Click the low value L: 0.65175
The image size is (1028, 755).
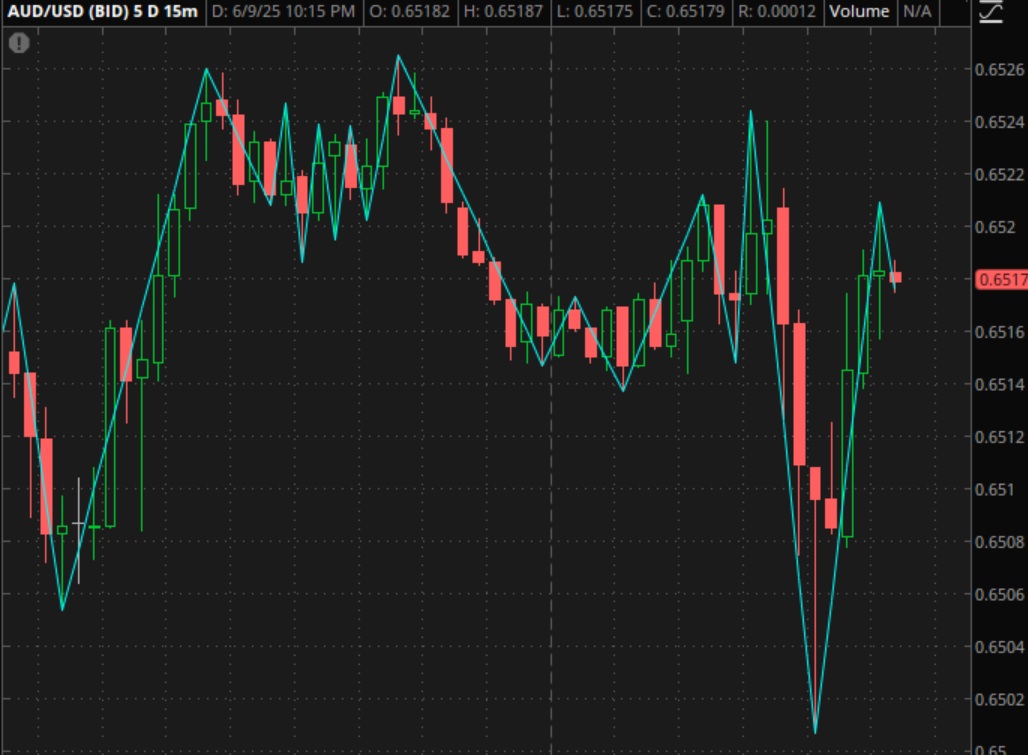pos(595,12)
